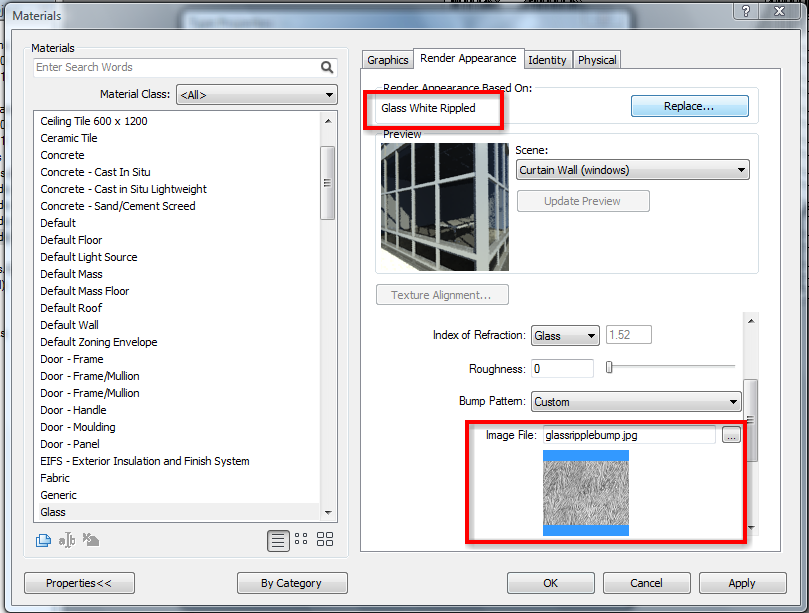The image size is (809, 613).
Task: Click the Update Preview button
Action: click(x=583, y=201)
